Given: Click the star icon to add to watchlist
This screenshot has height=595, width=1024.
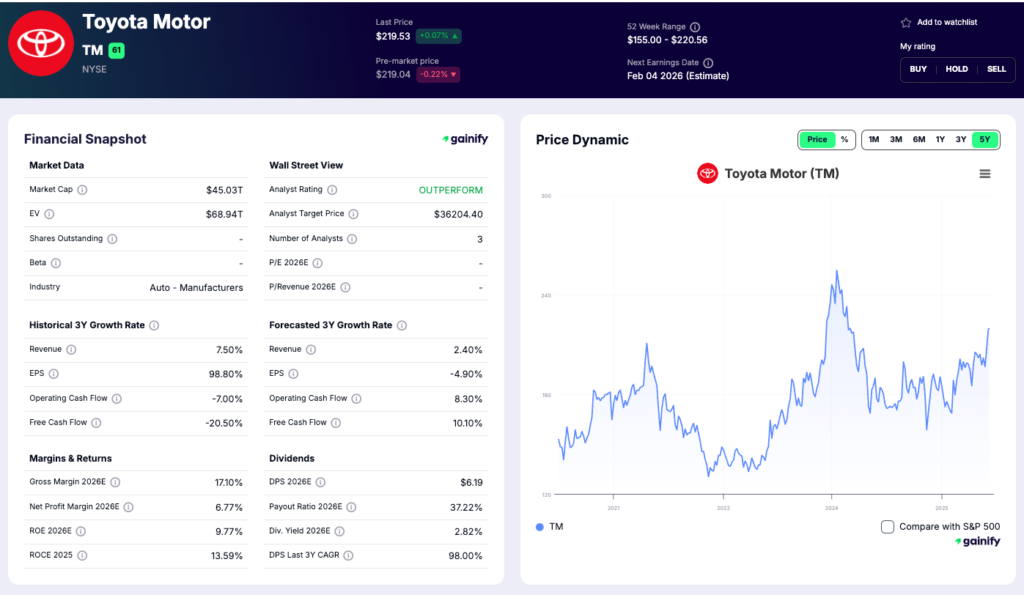Looking at the screenshot, I should 906,23.
